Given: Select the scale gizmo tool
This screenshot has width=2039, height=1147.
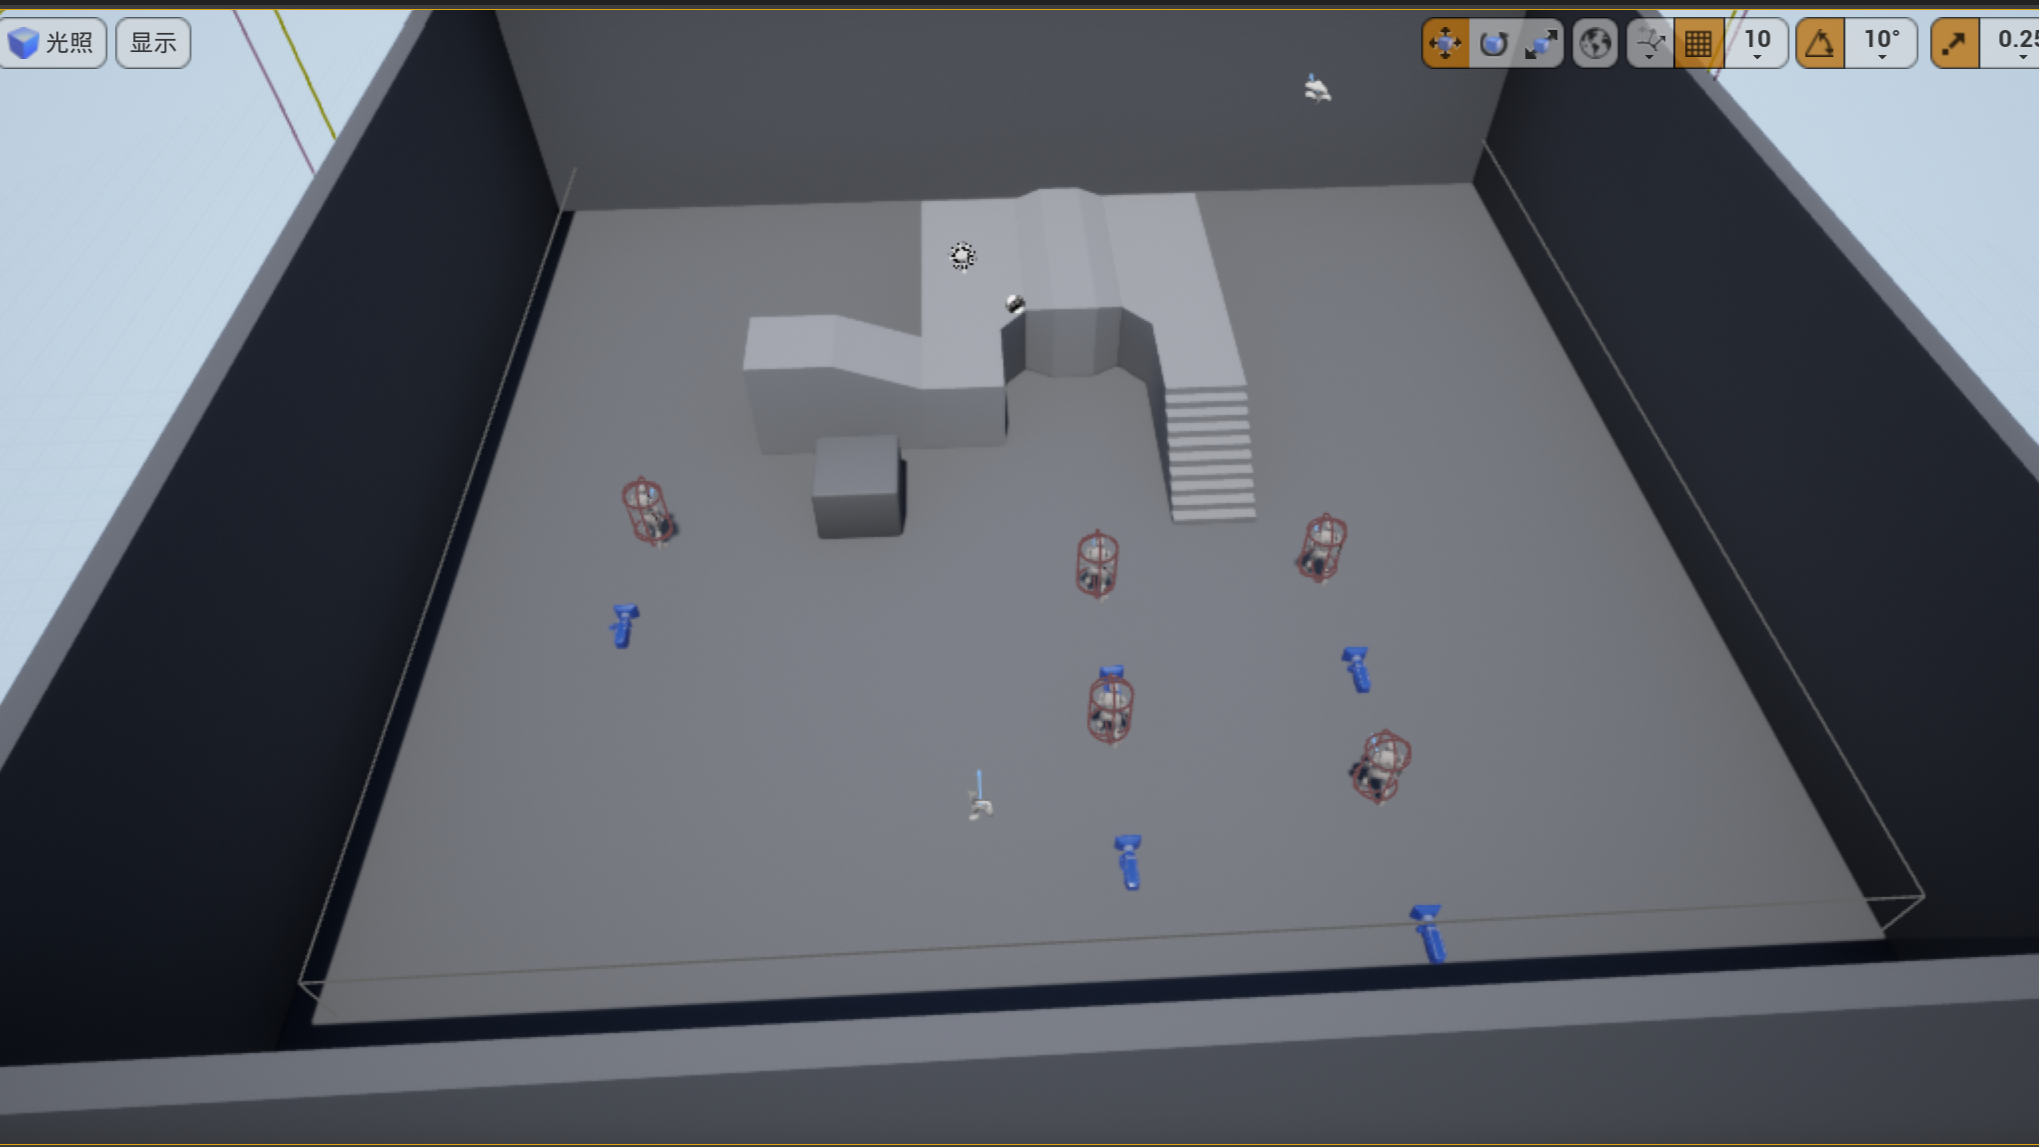Looking at the screenshot, I should (1541, 43).
